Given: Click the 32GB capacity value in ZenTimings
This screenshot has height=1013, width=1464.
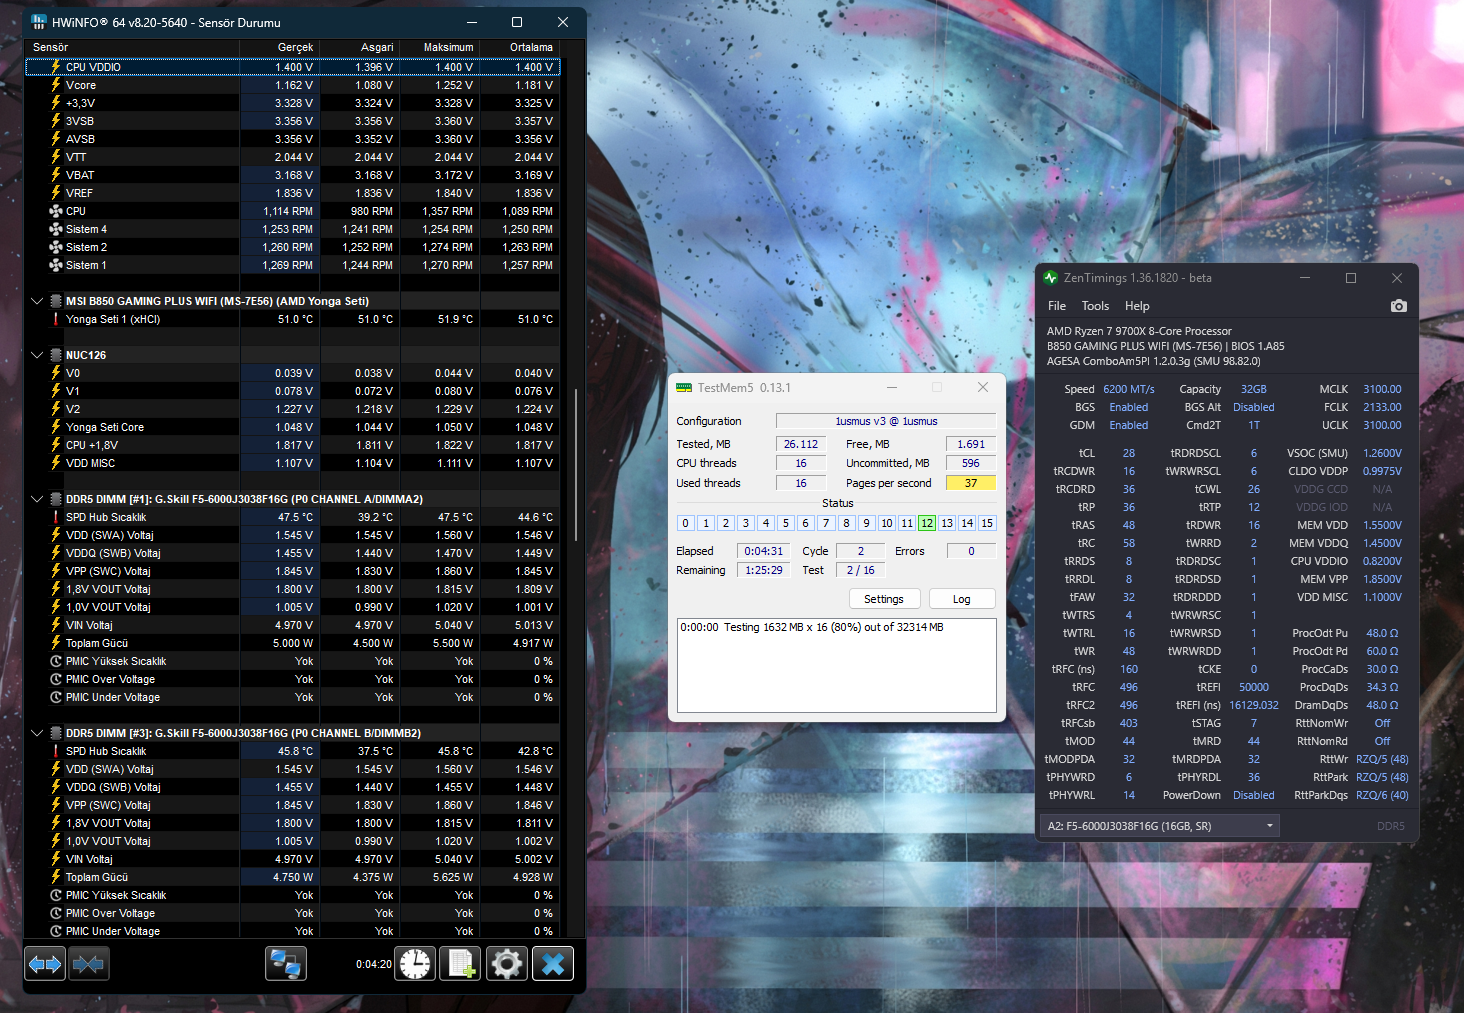Looking at the screenshot, I should point(1254,389).
